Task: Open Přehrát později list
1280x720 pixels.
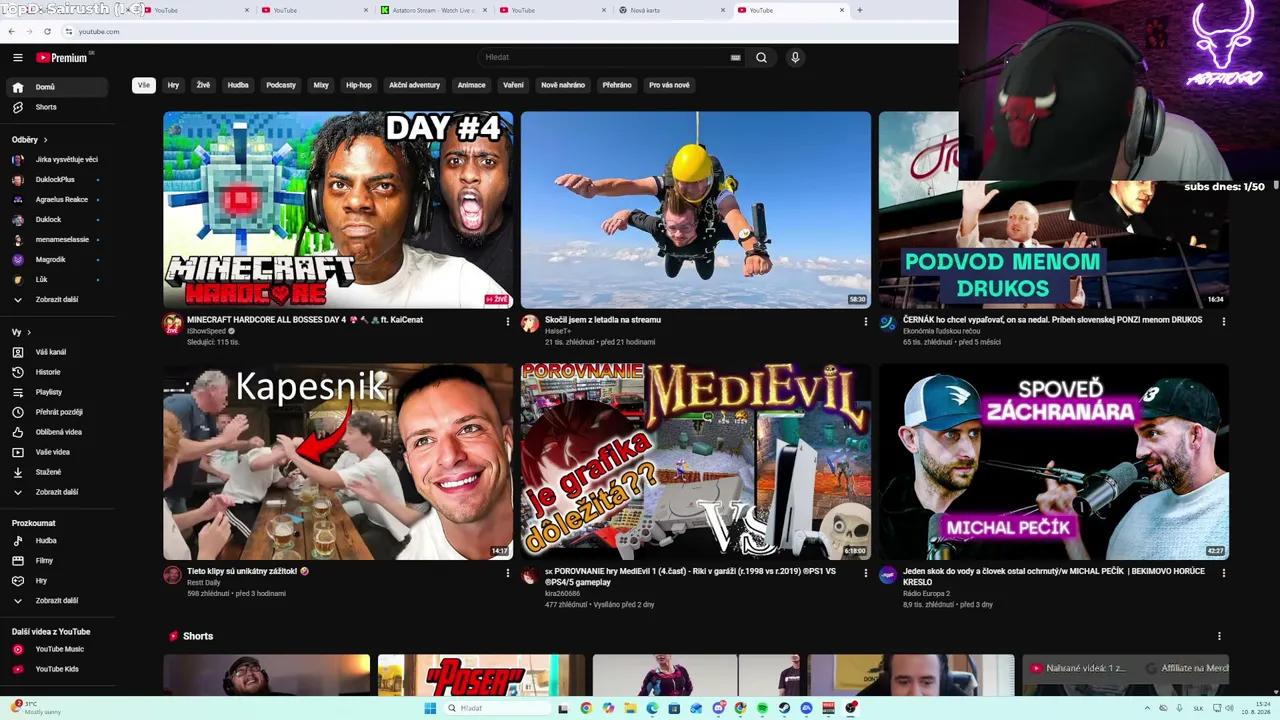Action: (x=56, y=412)
